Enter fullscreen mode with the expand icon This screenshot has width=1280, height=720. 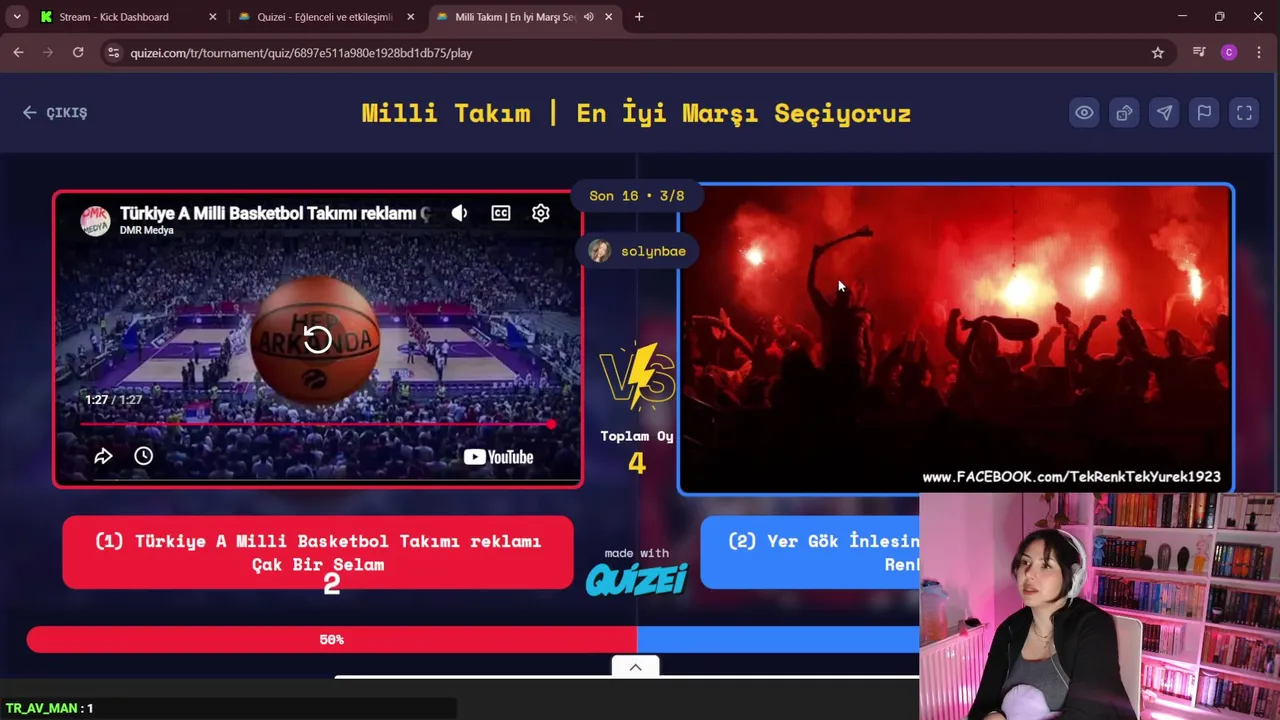point(1244,113)
